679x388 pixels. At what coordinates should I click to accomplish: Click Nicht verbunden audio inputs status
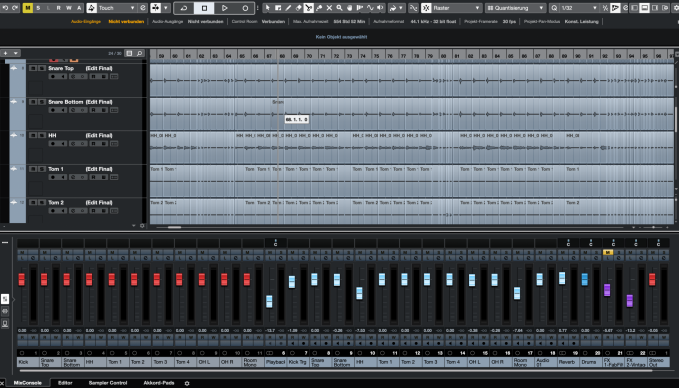(126, 21)
